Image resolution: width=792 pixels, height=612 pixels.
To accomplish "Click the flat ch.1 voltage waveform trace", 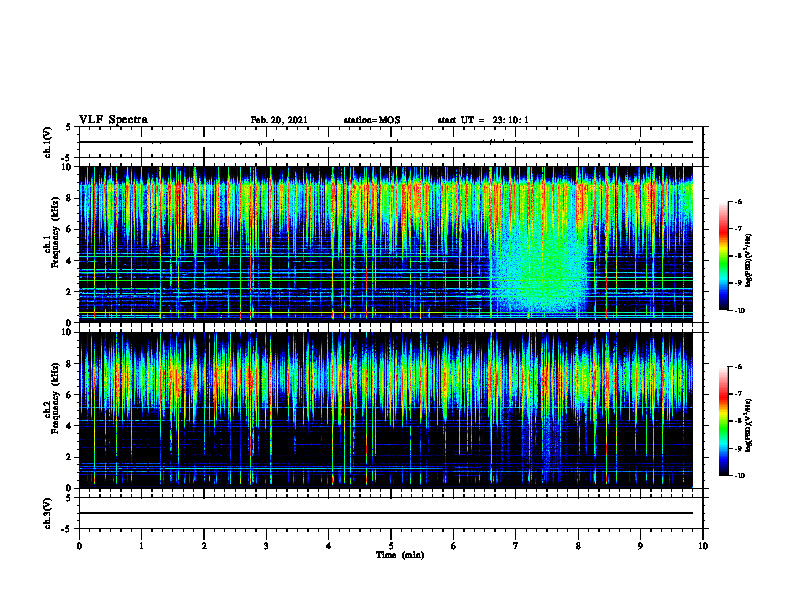I will [386, 142].
